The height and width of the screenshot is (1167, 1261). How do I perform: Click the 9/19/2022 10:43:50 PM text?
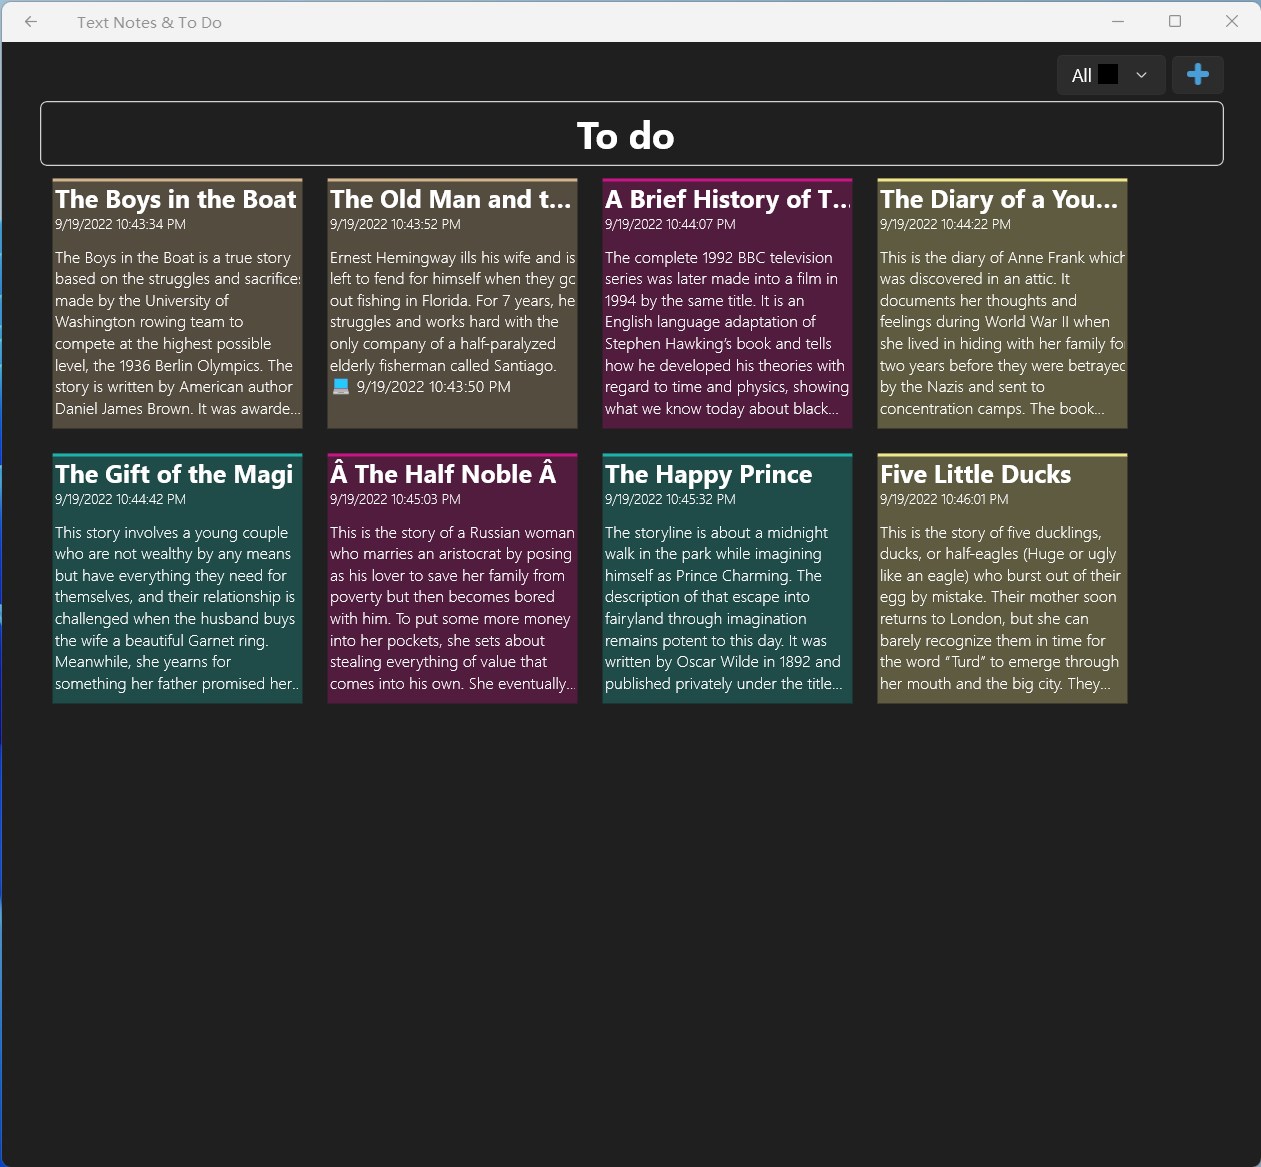click(433, 387)
